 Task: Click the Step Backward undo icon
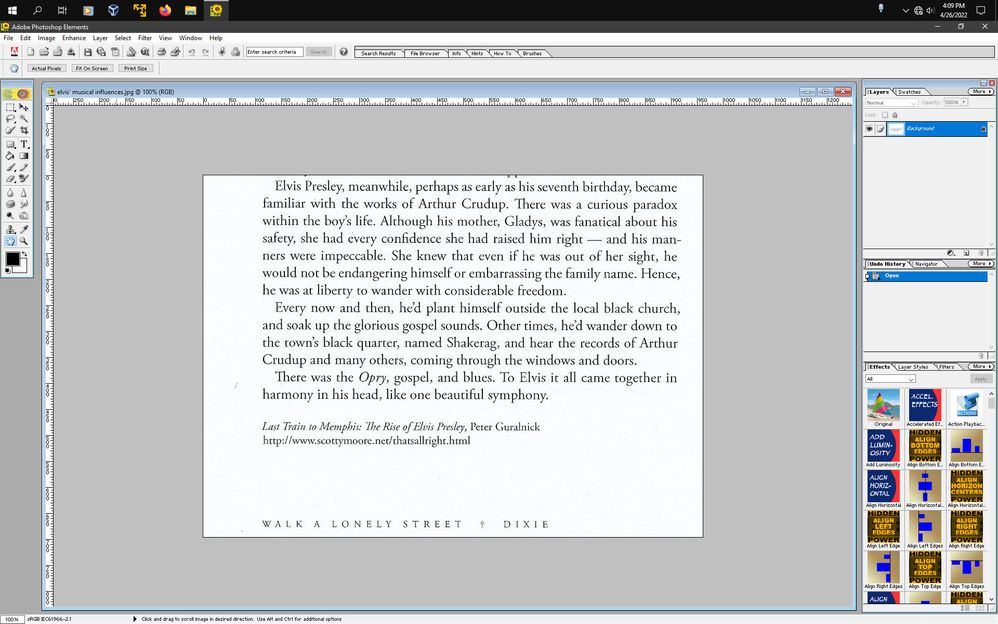coord(192,52)
